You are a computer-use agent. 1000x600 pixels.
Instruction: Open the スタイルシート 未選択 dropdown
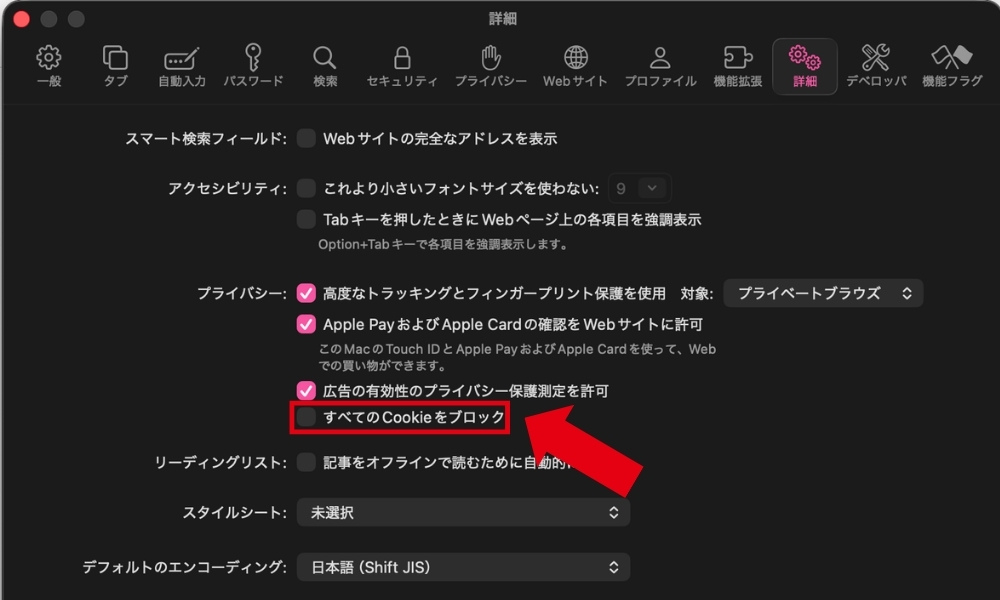point(463,512)
